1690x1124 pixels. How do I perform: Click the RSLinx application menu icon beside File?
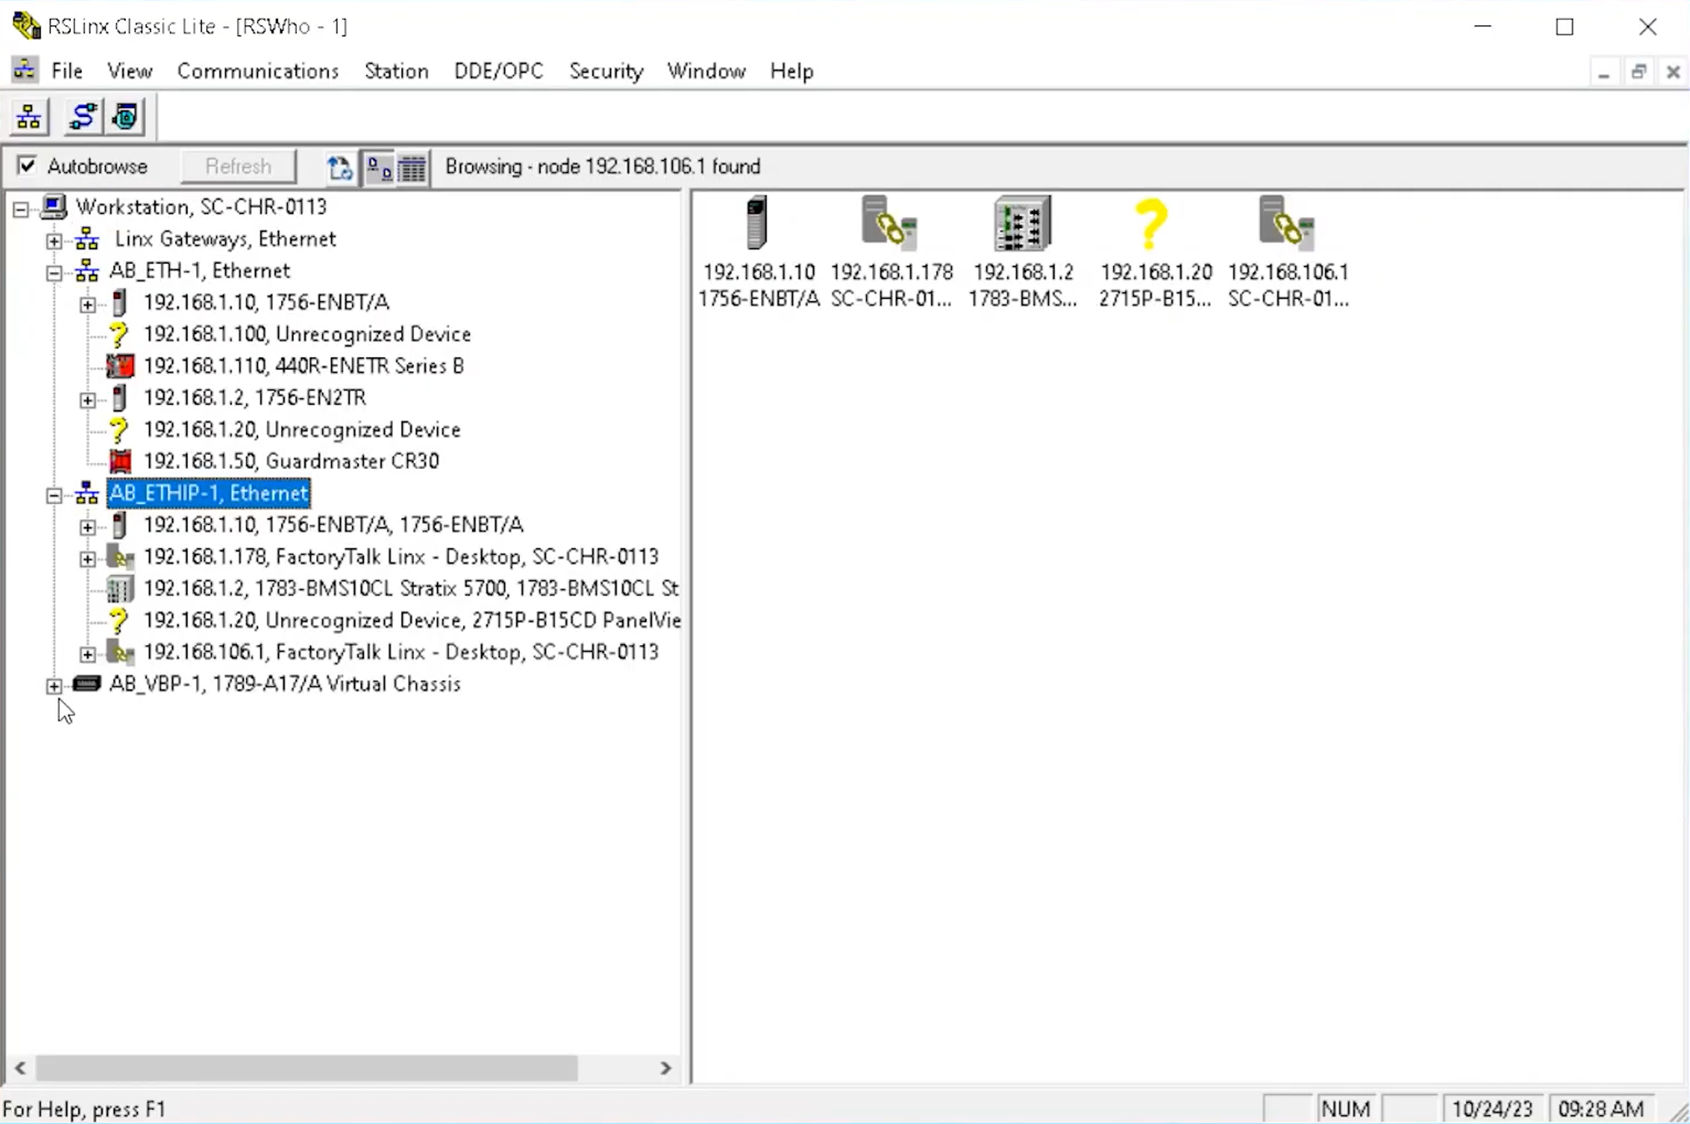coord(24,70)
